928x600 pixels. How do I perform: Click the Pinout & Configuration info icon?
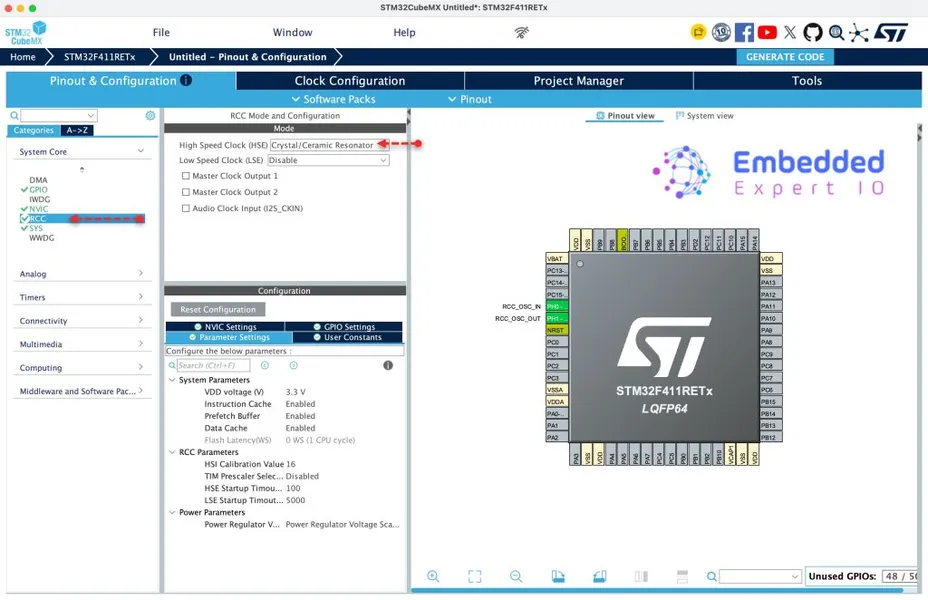186,80
